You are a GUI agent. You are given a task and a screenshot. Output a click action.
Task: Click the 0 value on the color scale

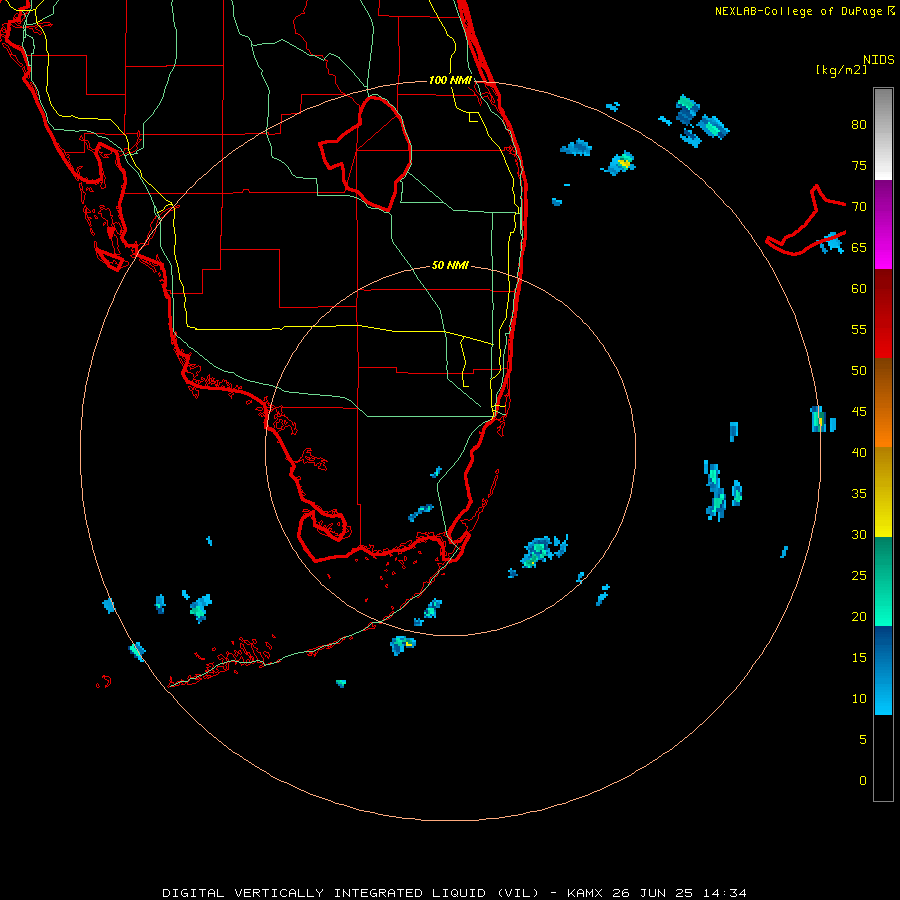863,781
